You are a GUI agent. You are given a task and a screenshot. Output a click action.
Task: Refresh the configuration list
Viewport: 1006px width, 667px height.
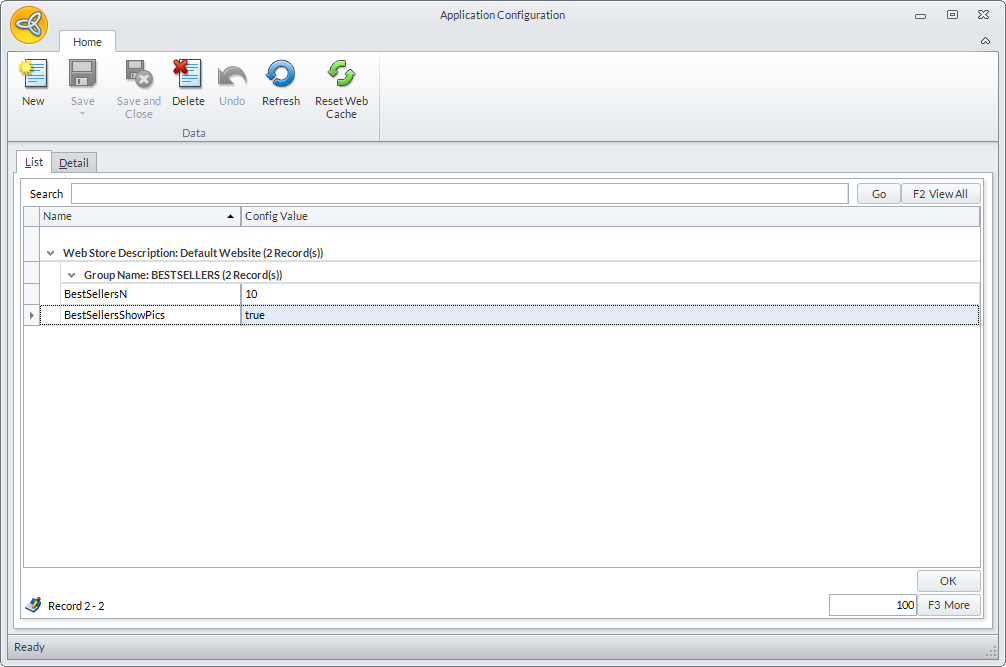pos(280,75)
